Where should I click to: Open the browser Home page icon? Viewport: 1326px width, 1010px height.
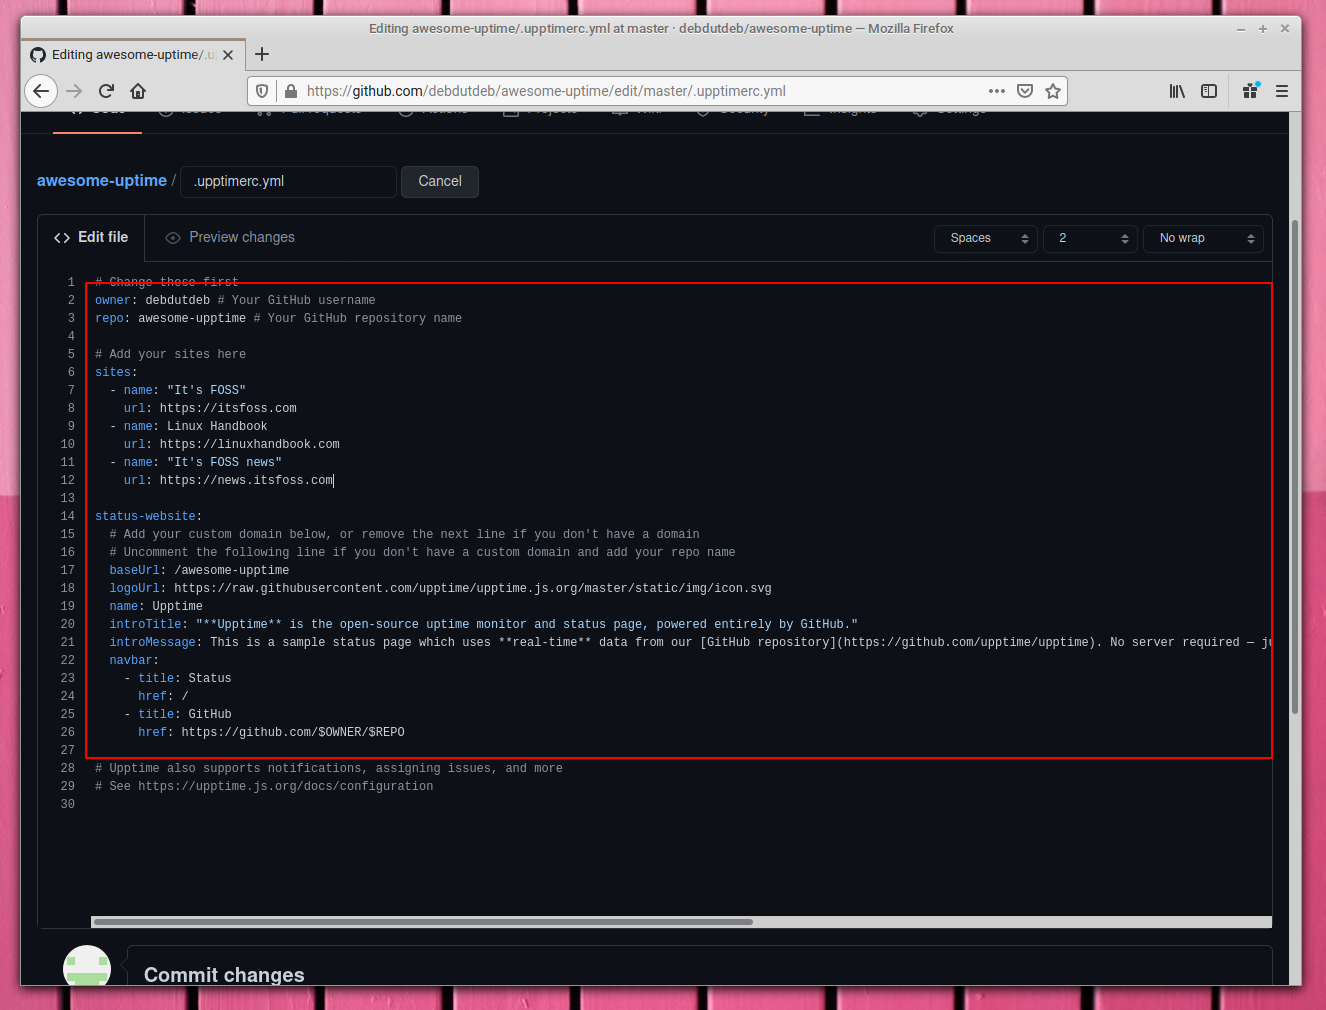coord(140,91)
